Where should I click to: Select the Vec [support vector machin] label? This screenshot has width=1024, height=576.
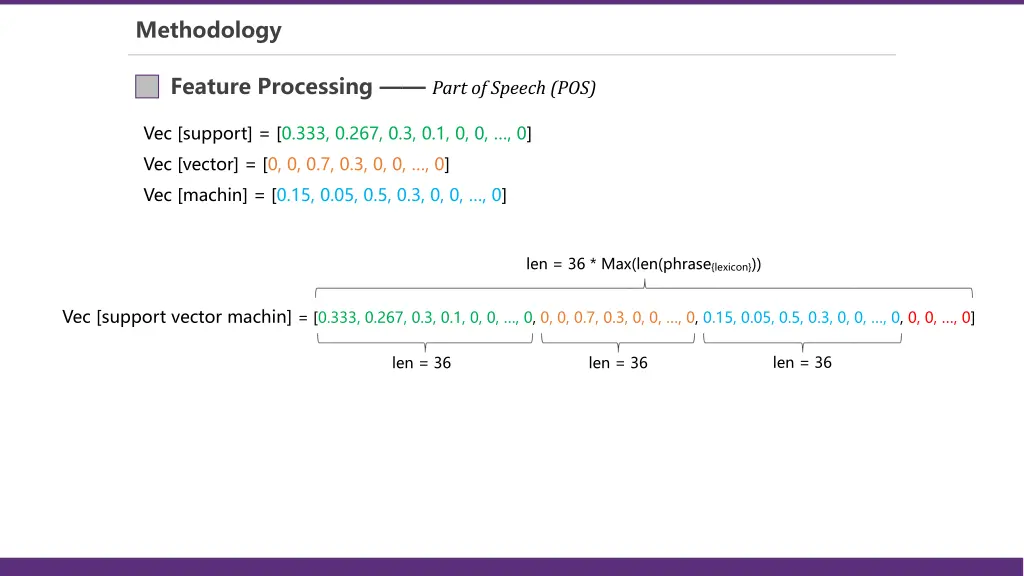coord(176,317)
